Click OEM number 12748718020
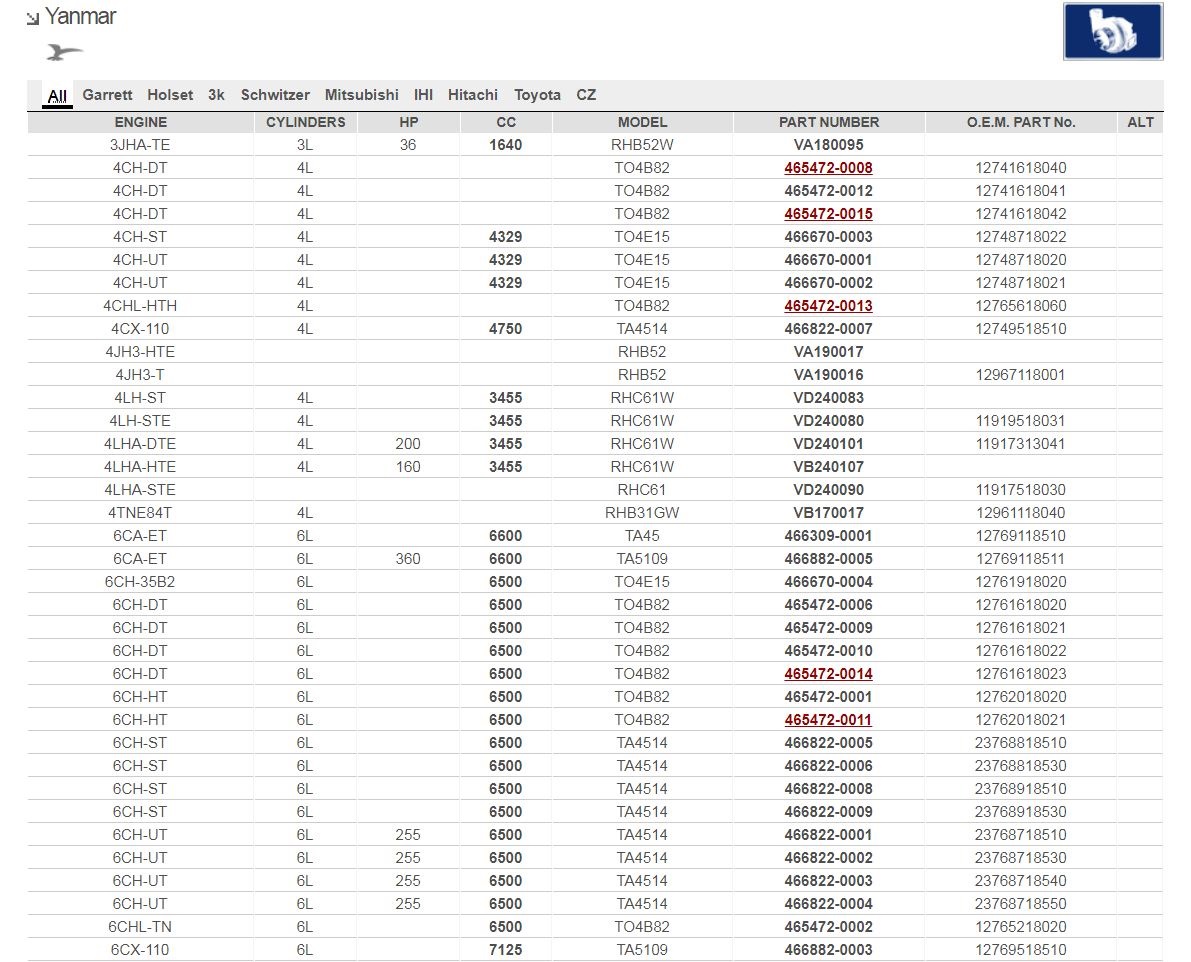This screenshot has height=962, width=1191. point(1021,260)
